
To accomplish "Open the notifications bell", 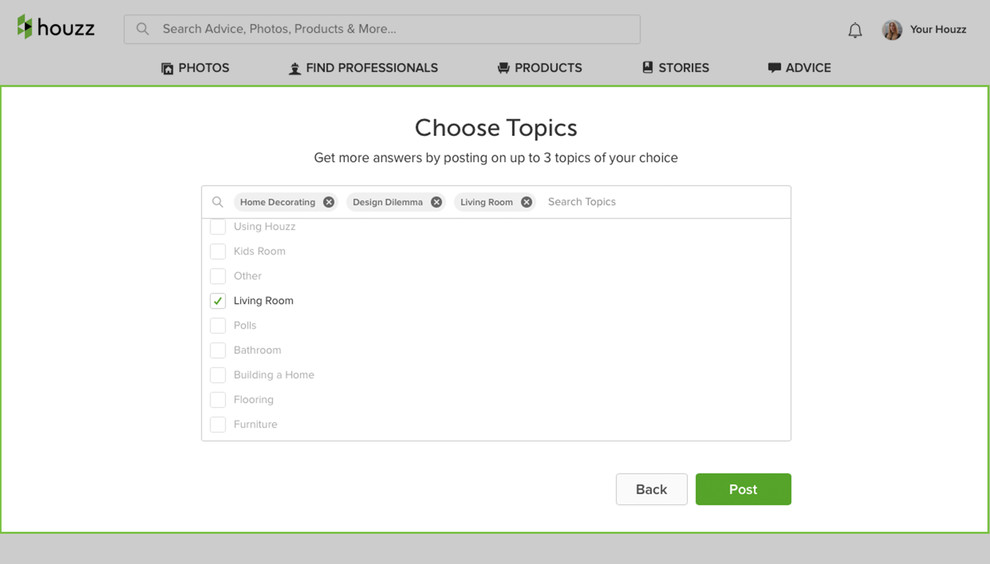I will (x=855, y=30).
